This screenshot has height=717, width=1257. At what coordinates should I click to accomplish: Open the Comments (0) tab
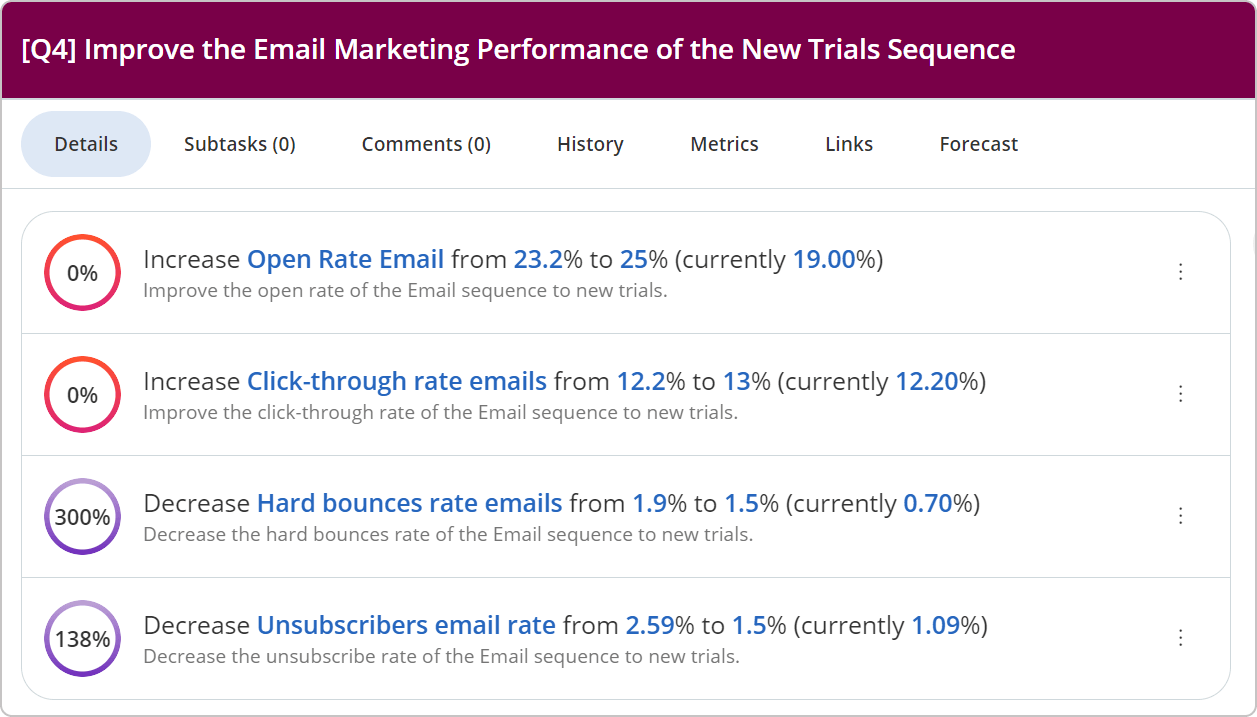click(426, 144)
